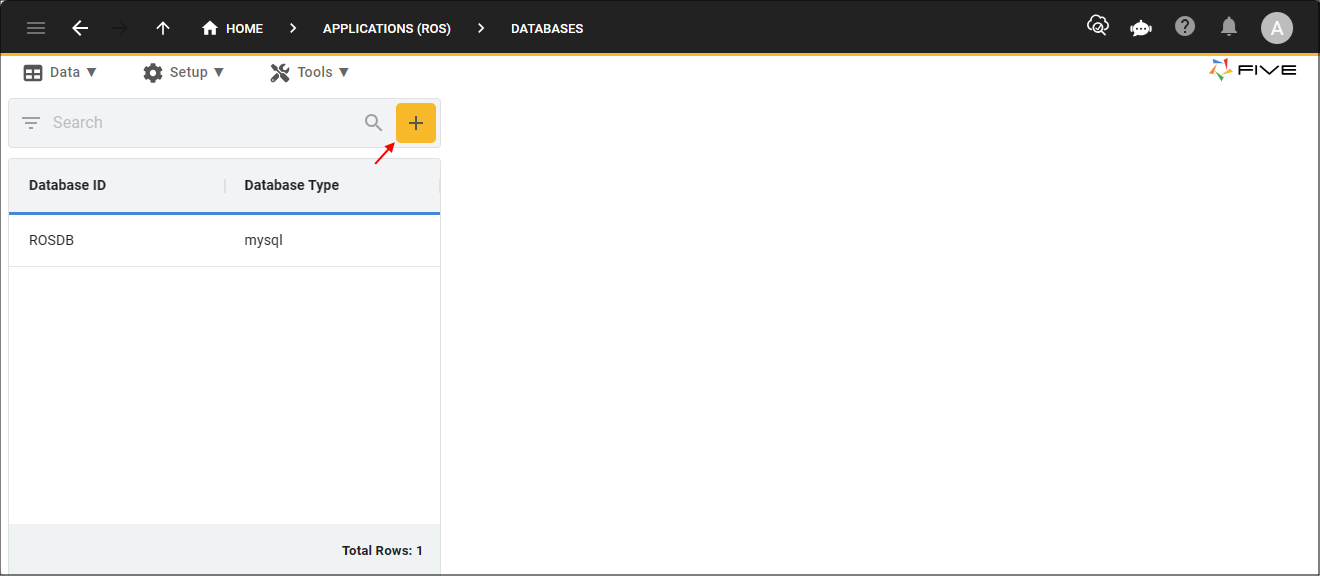Image resolution: width=1320 pixels, height=576 pixels.
Task: Open the navigation hamburger menu
Action: [36, 28]
